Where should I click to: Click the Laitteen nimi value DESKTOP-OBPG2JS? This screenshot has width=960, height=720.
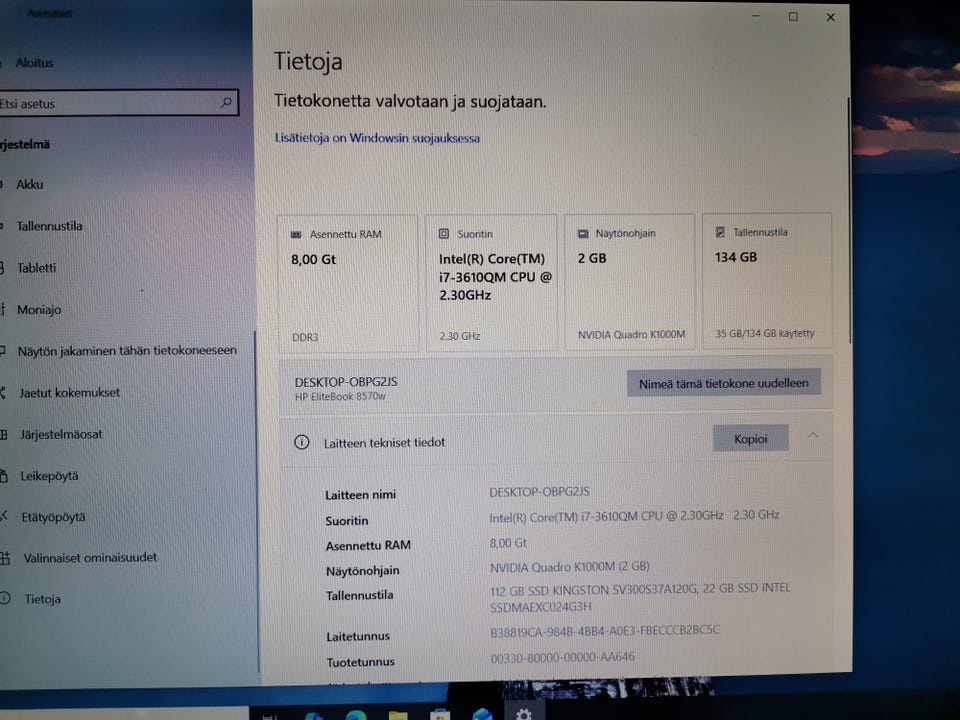pos(539,492)
